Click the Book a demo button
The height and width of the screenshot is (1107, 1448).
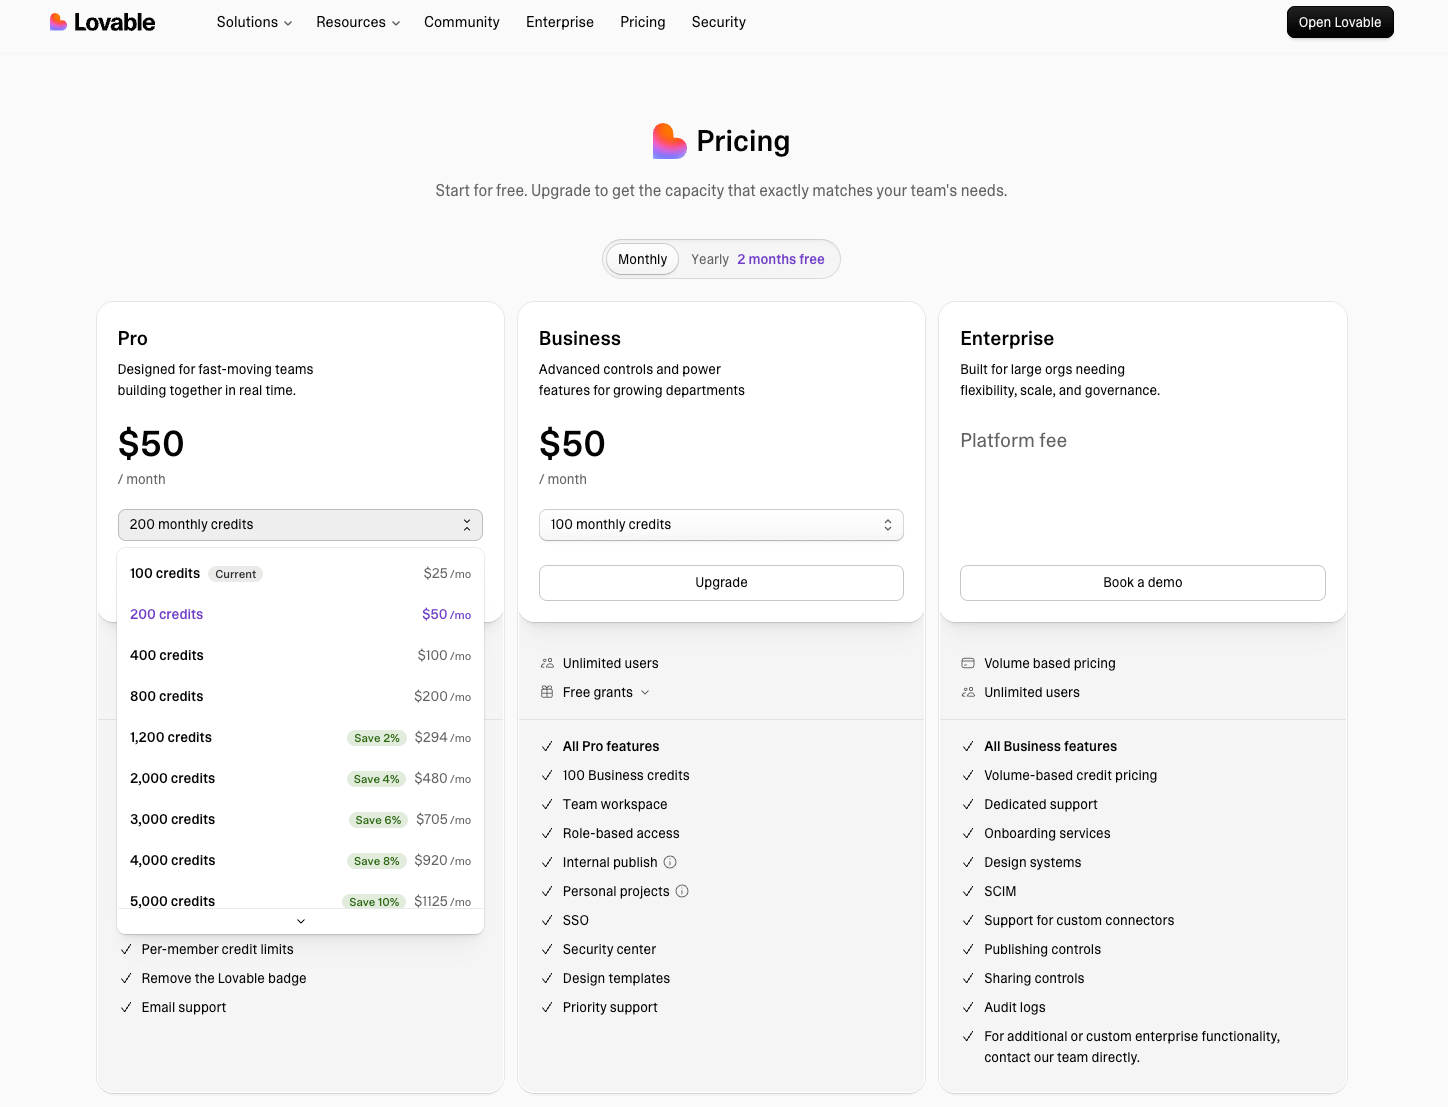(1143, 583)
